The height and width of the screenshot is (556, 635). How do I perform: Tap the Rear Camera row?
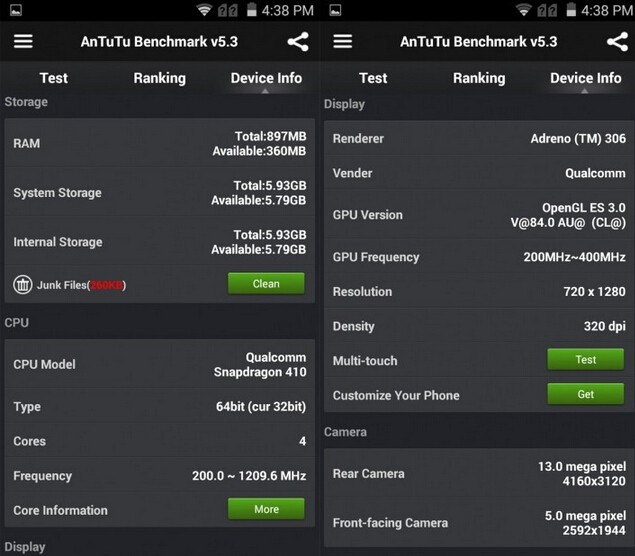point(479,473)
